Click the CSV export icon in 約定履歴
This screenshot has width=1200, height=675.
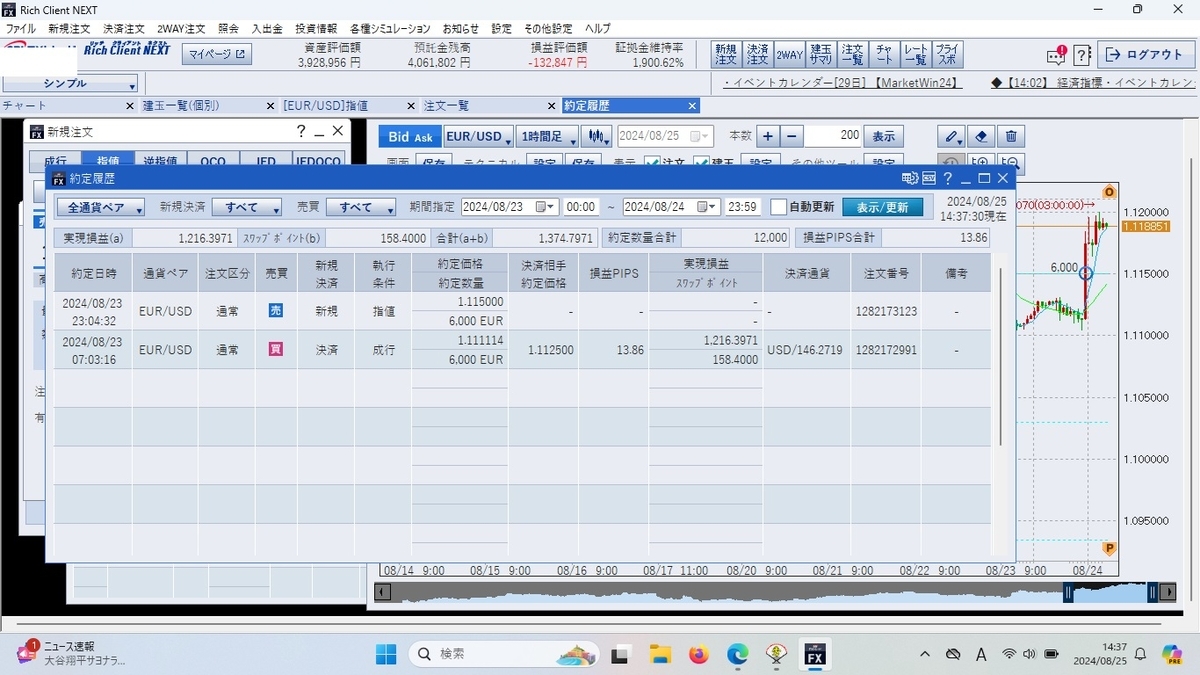(x=929, y=178)
